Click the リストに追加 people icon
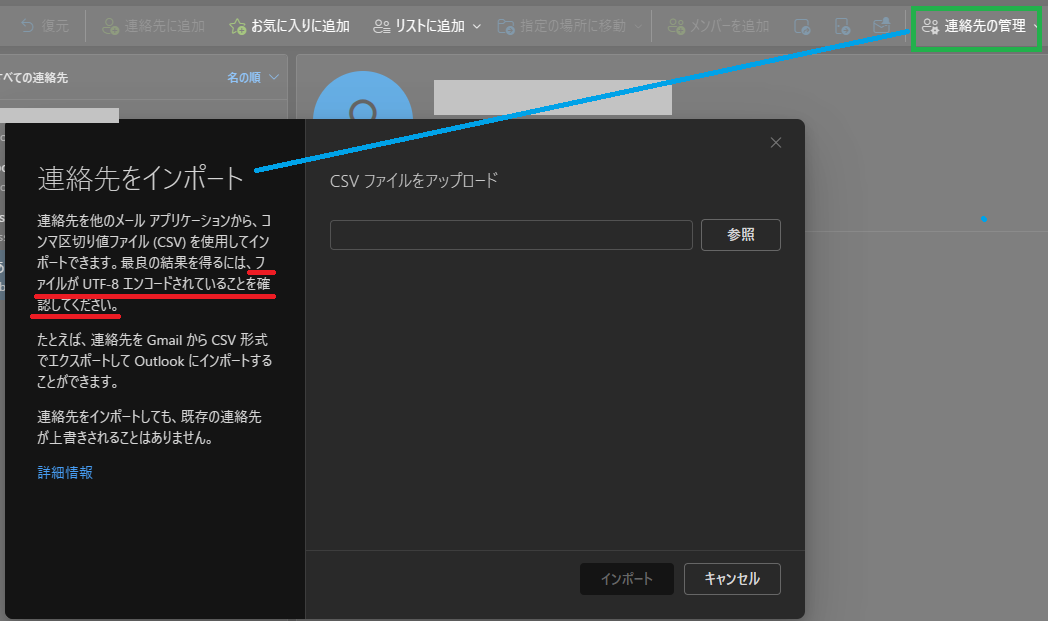The image size is (1048, 621). pos(381,26)
